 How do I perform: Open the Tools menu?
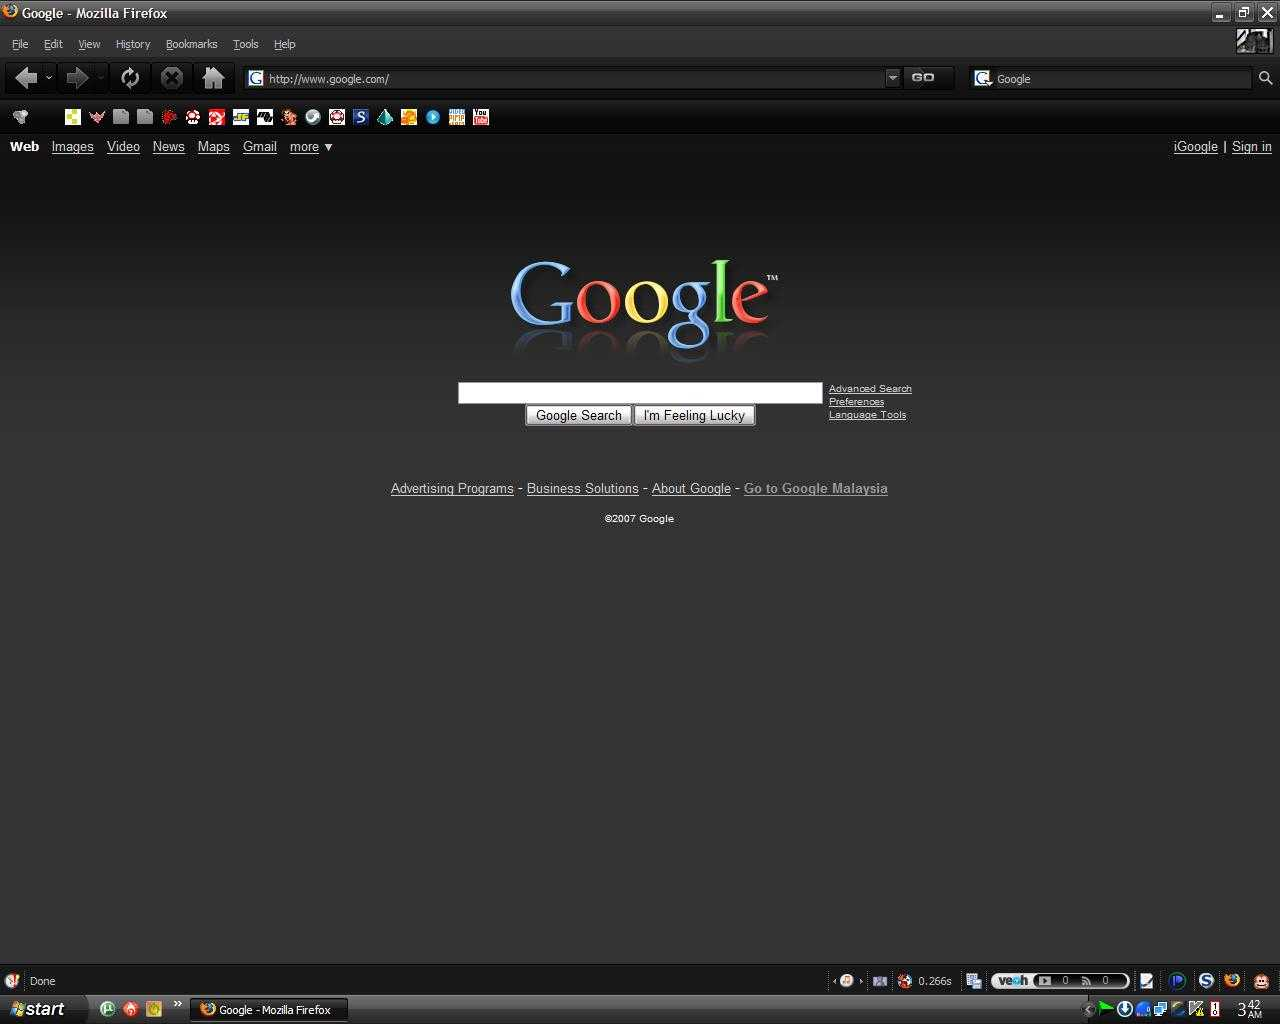coord(245,44)
